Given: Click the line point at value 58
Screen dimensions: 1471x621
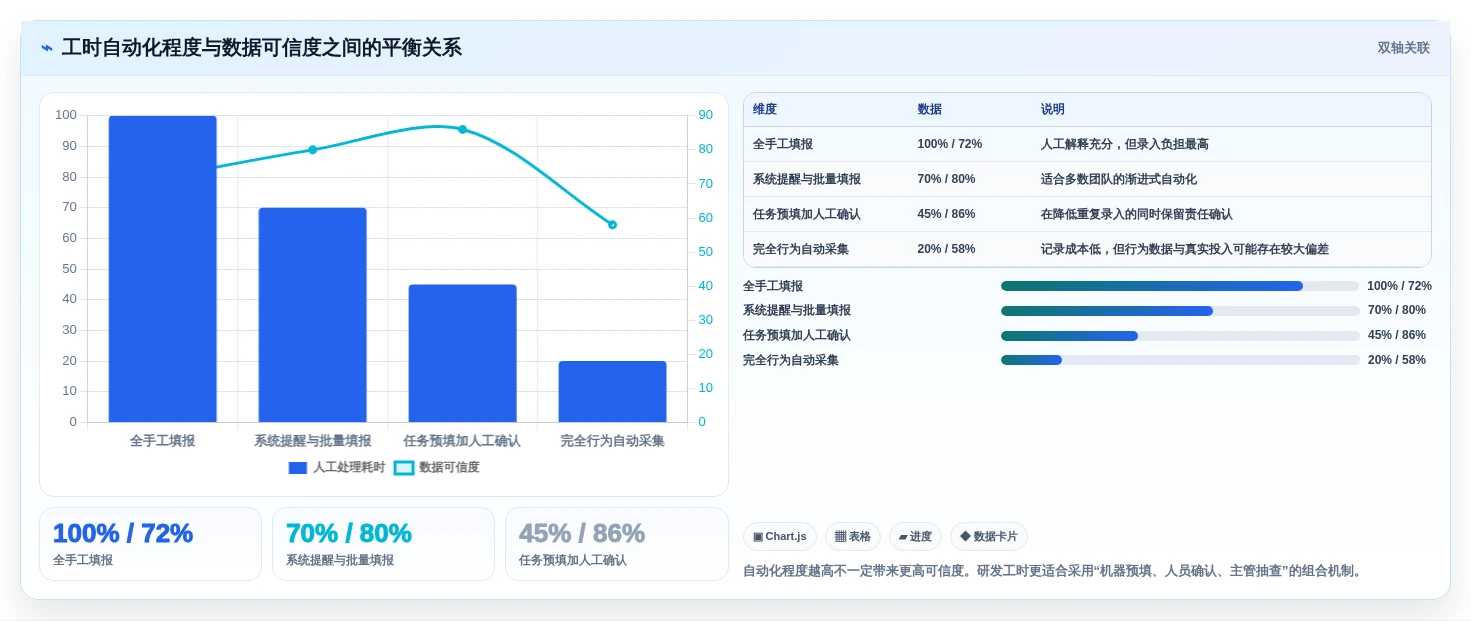Looking at the screenshot, I should [613, 225].
